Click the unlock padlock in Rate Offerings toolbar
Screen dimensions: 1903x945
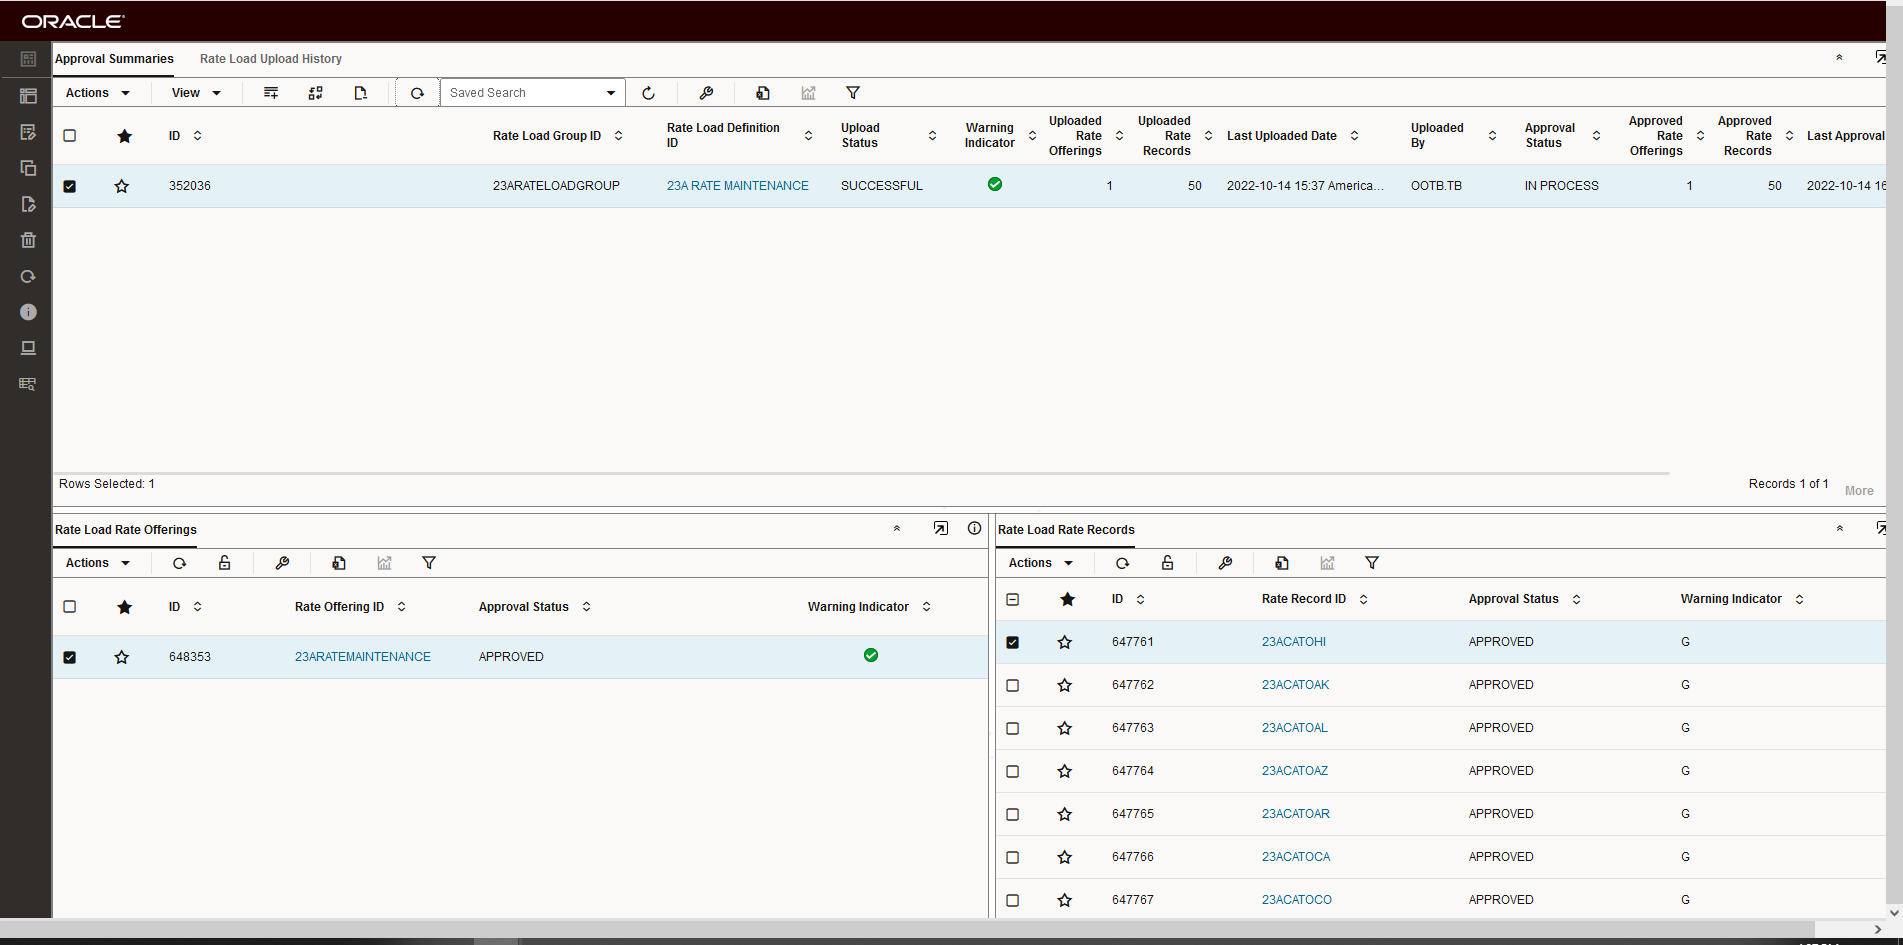pyautogui.click(x=225, y=563)
